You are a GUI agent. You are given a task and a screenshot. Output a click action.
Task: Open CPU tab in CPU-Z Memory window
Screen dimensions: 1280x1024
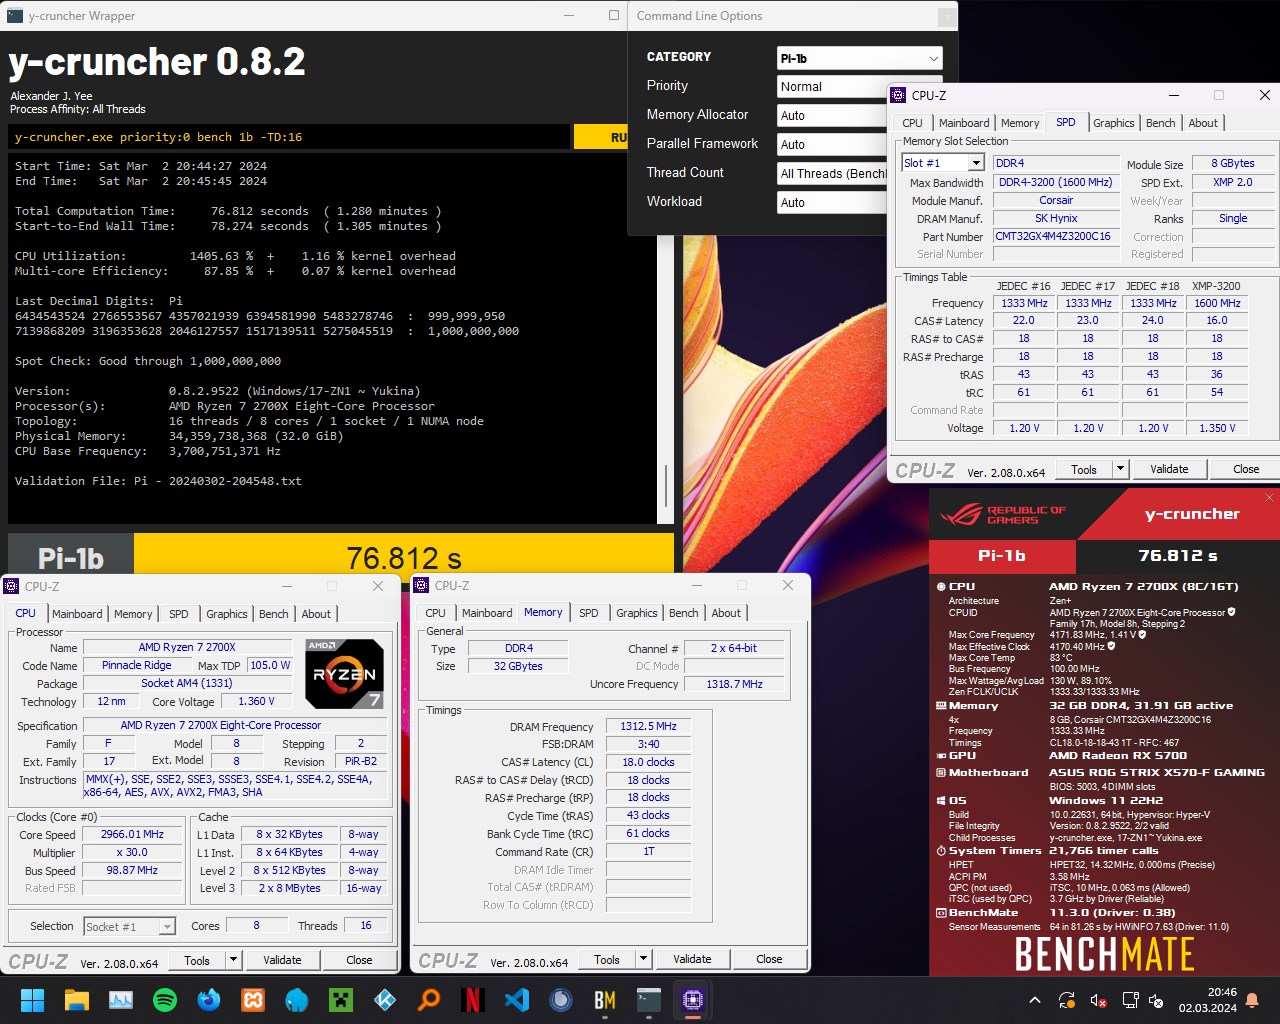[x=435, y=613]
